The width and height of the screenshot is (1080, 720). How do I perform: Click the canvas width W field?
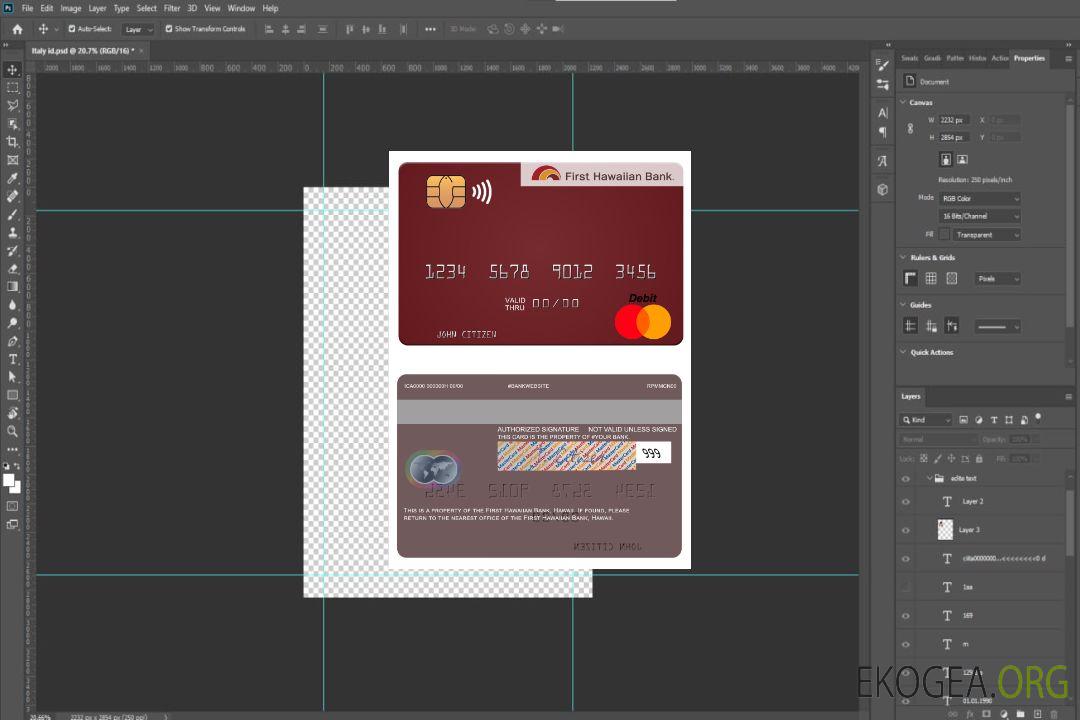(955, 120)
